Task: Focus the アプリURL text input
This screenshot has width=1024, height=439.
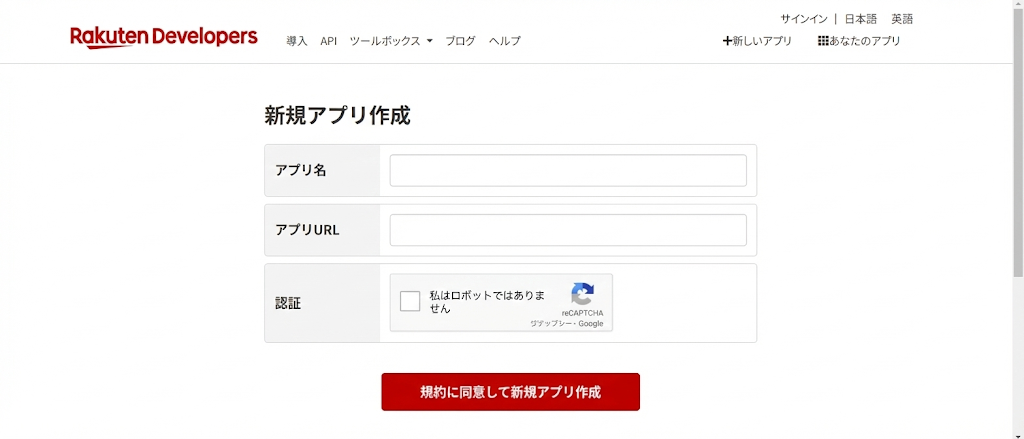Action: tap(568, 230)
